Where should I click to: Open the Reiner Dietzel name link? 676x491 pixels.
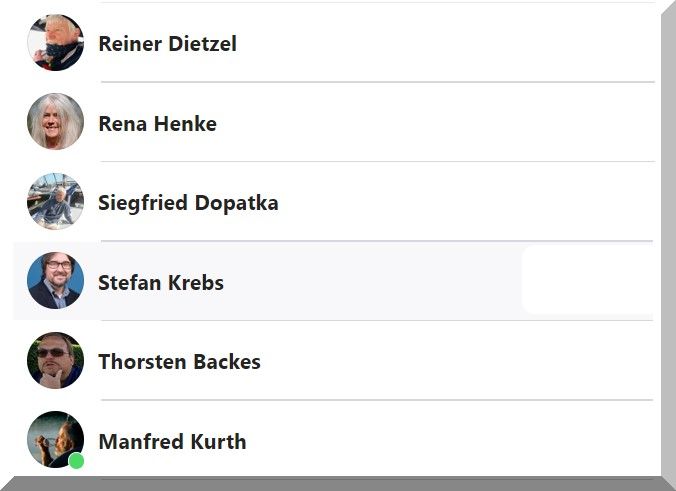pos(167,44)
